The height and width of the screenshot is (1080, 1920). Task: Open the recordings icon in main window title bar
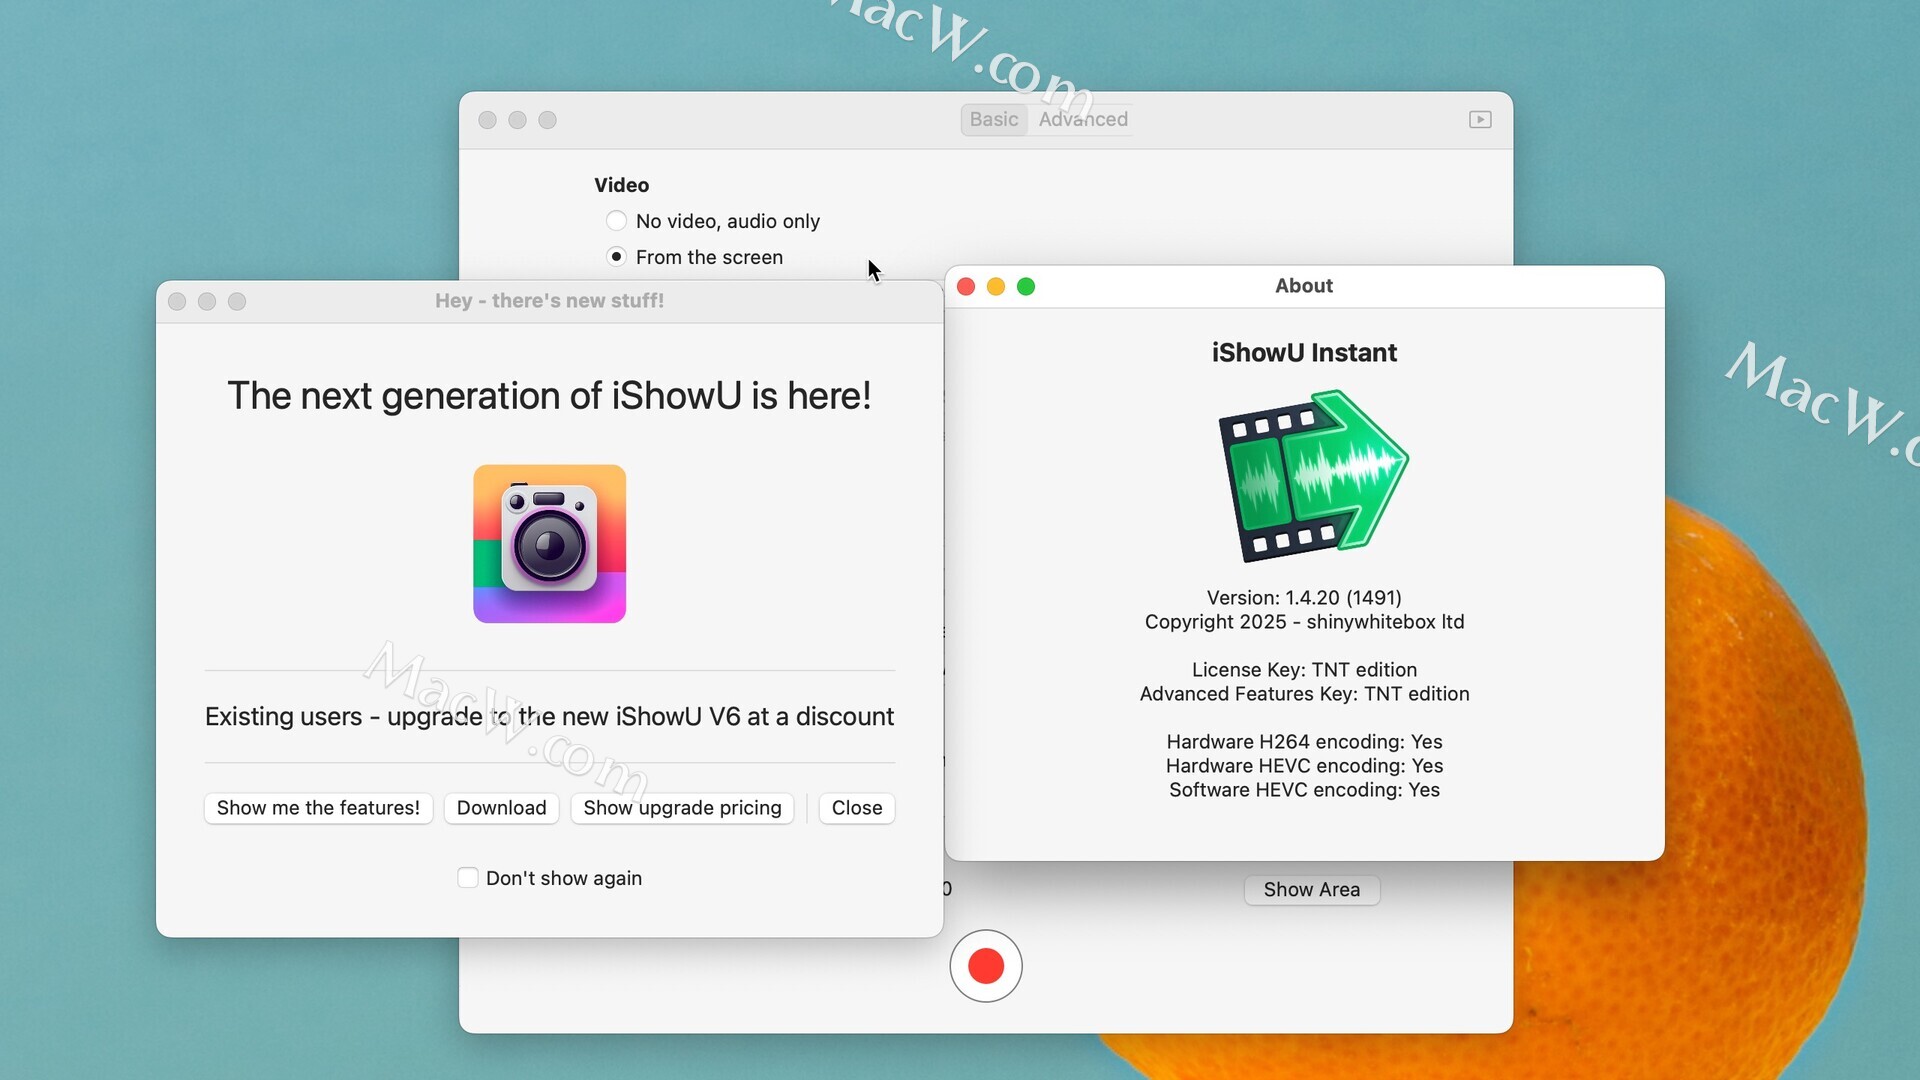pos(1480,120)
